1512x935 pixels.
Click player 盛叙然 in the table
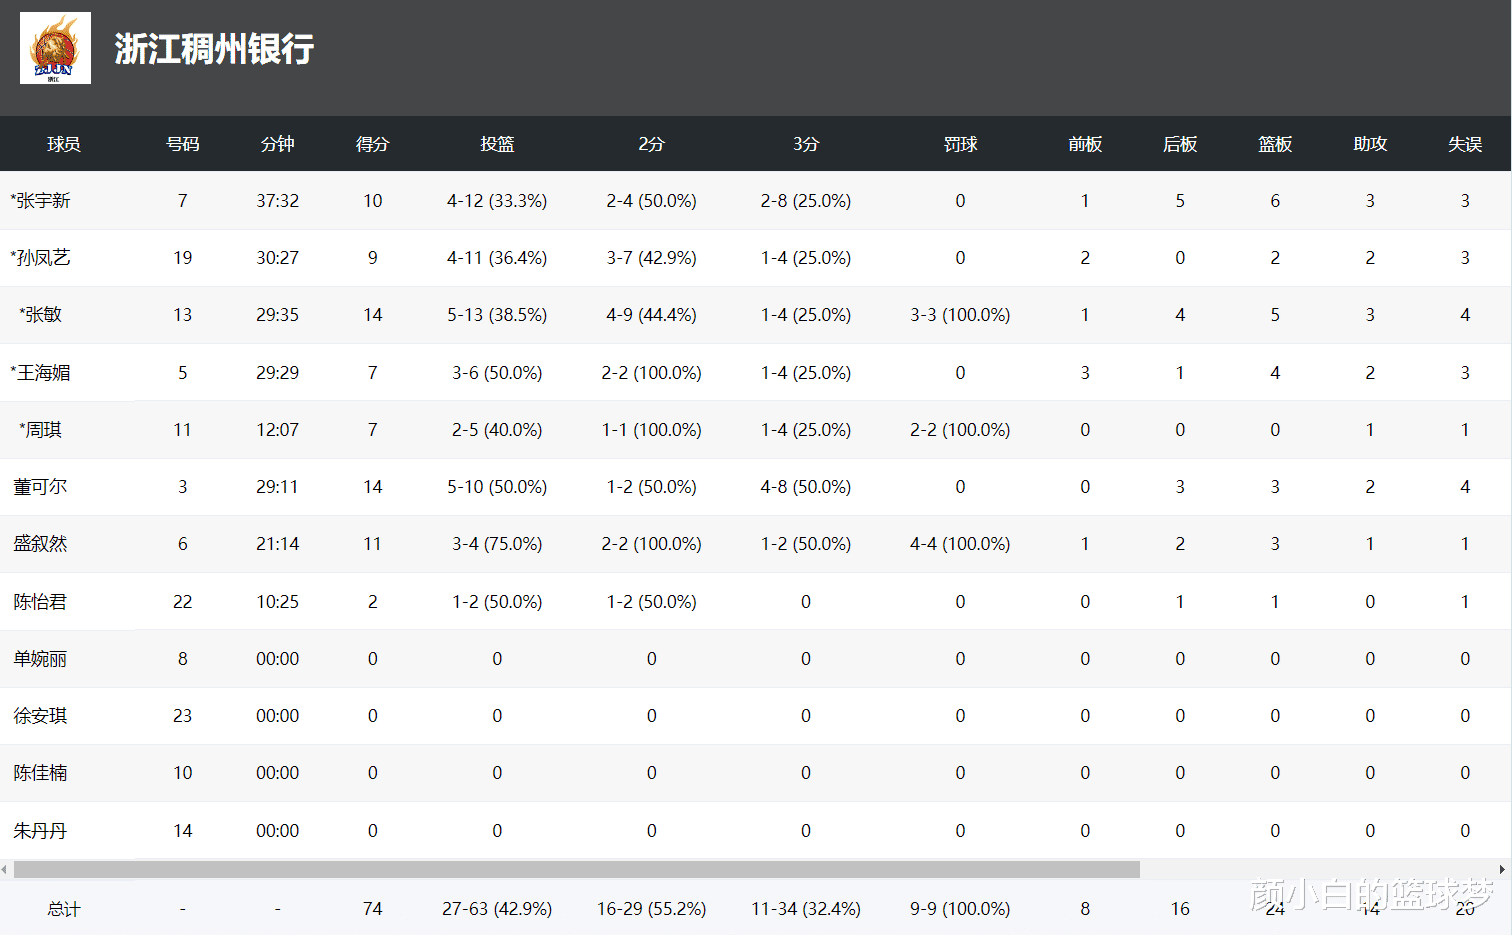[40, 544]
